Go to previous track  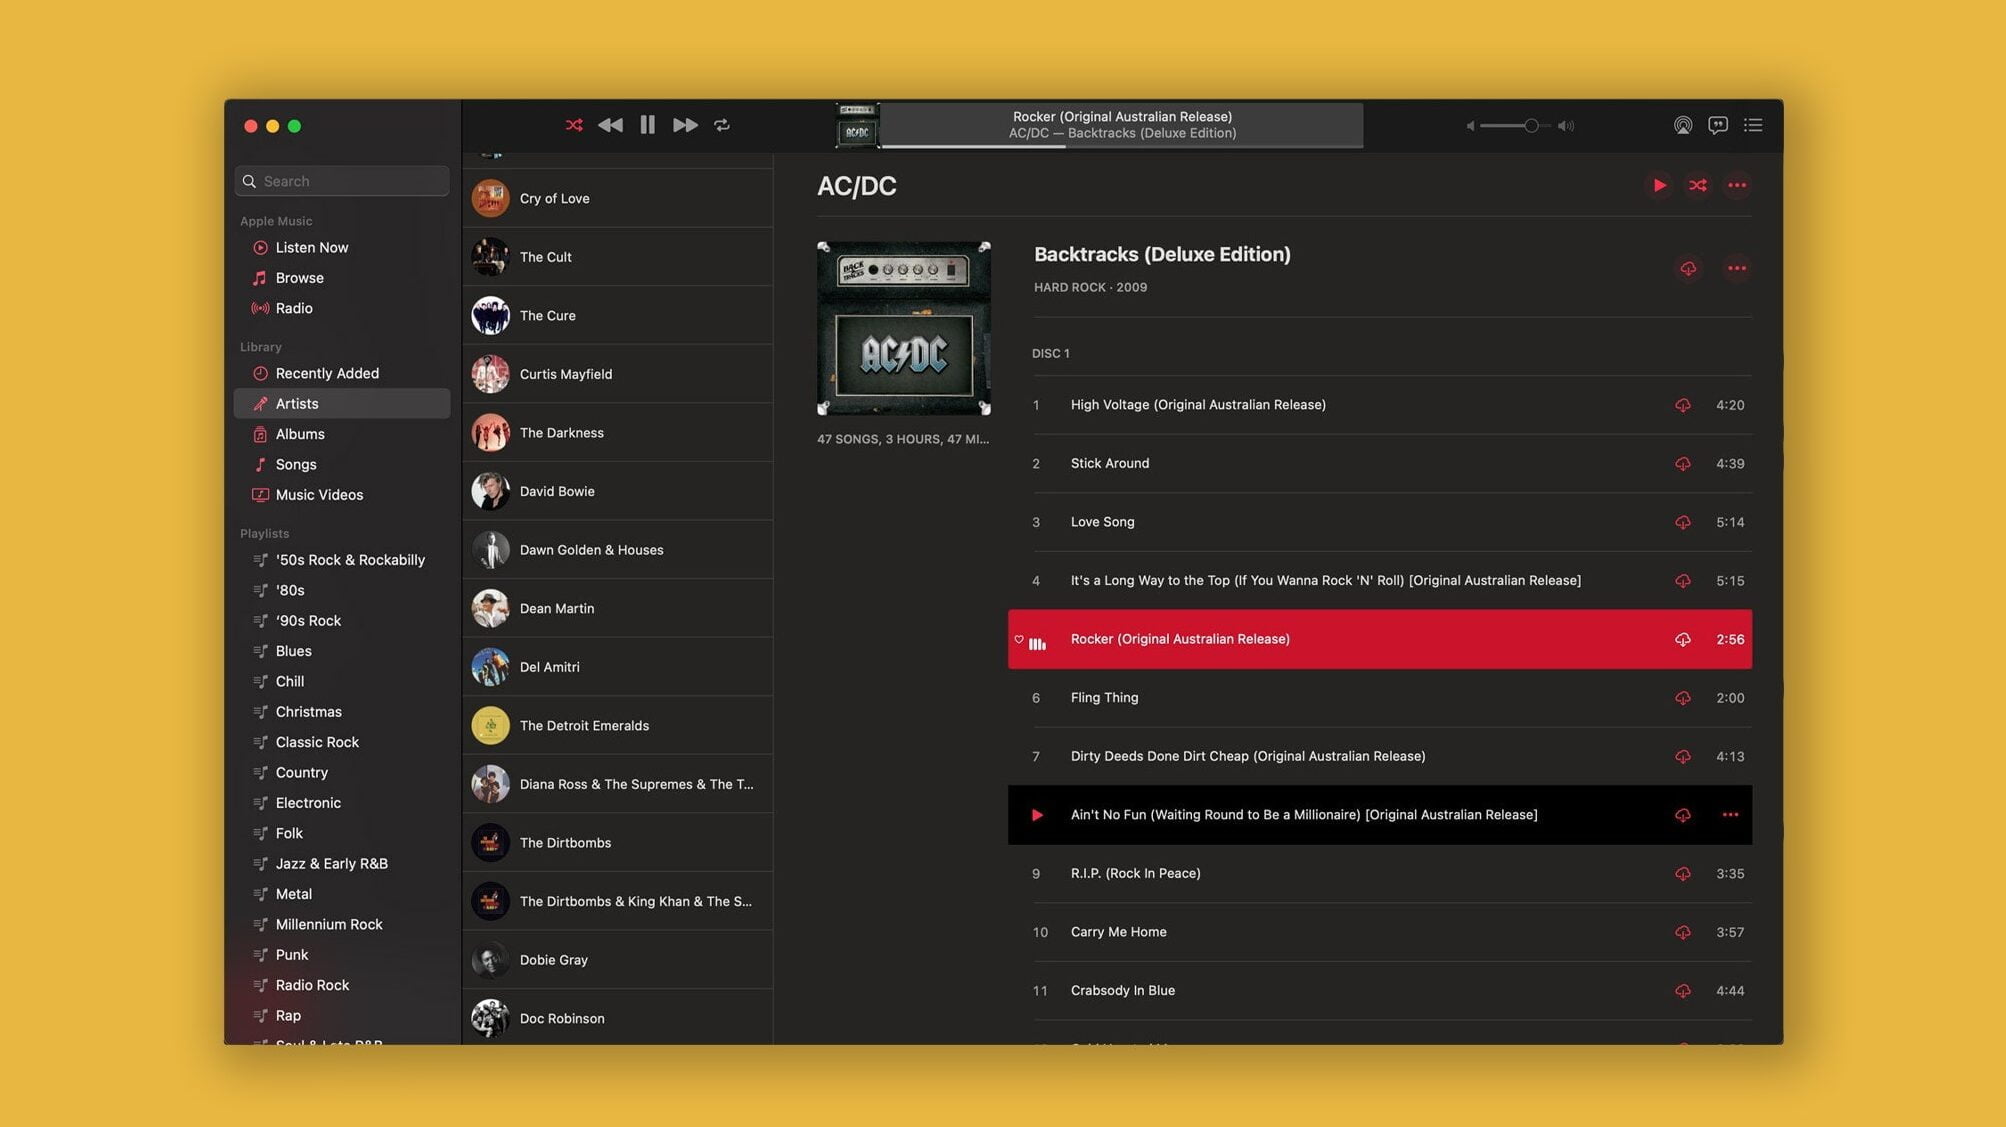(610, 125)
